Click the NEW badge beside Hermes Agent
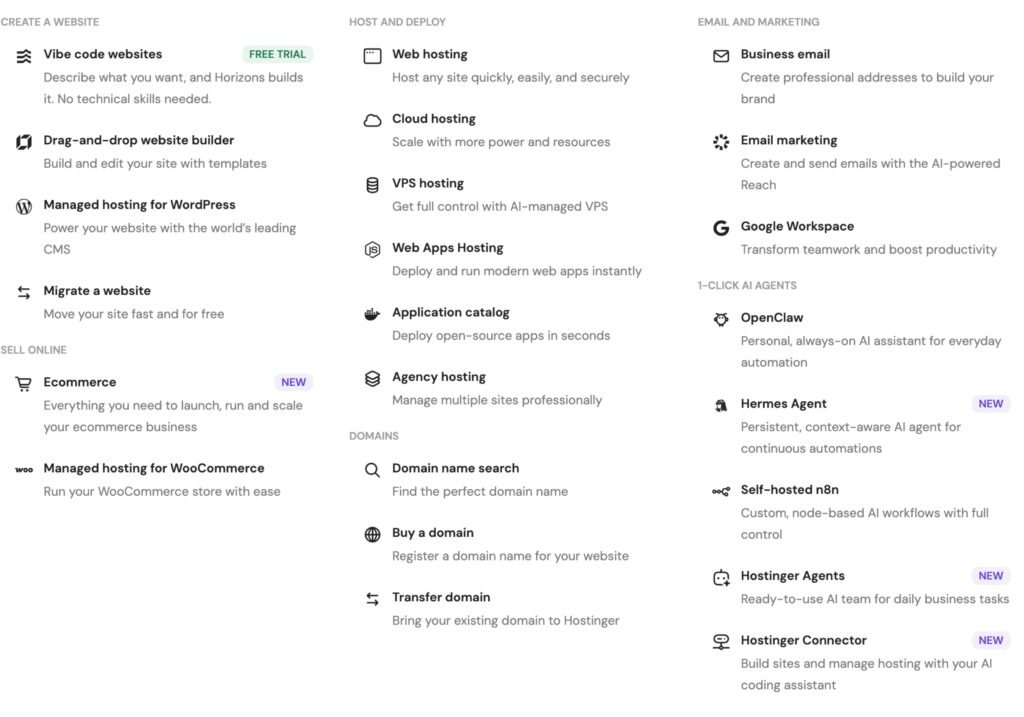This screenshot has height=717, width=1024. tap(990, 404)
